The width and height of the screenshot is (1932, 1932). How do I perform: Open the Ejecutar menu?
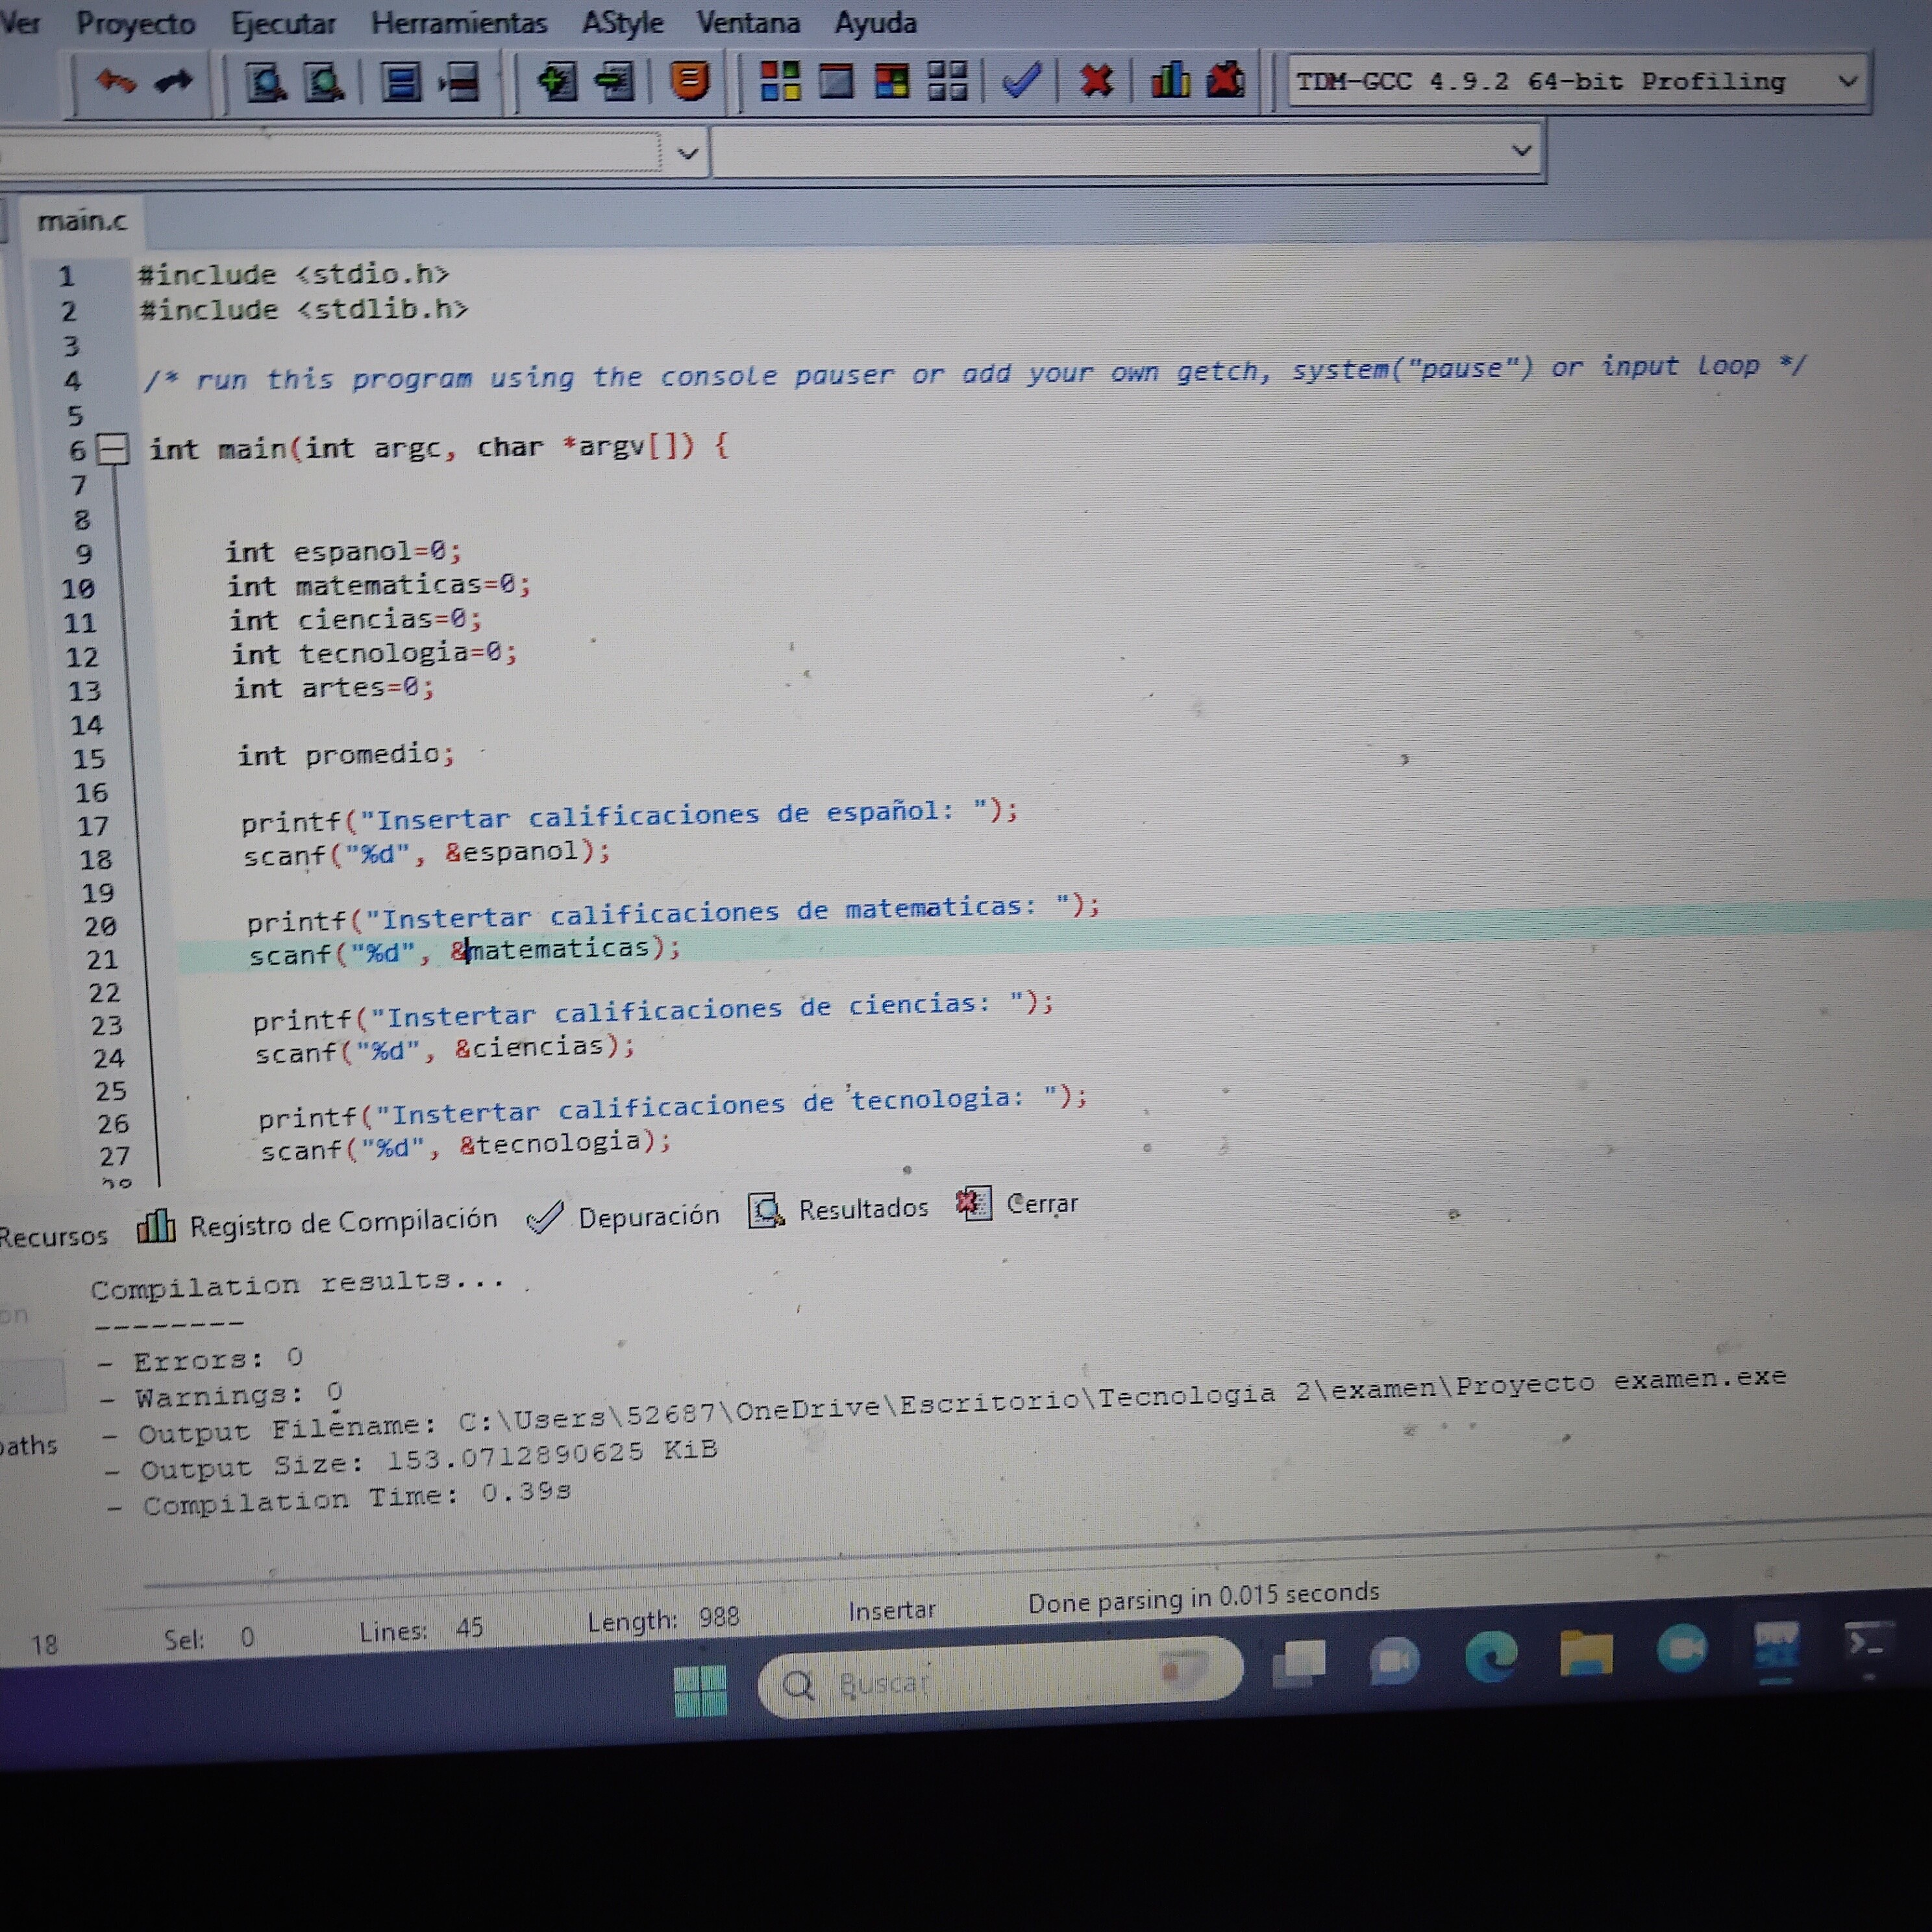click(283, 23)
